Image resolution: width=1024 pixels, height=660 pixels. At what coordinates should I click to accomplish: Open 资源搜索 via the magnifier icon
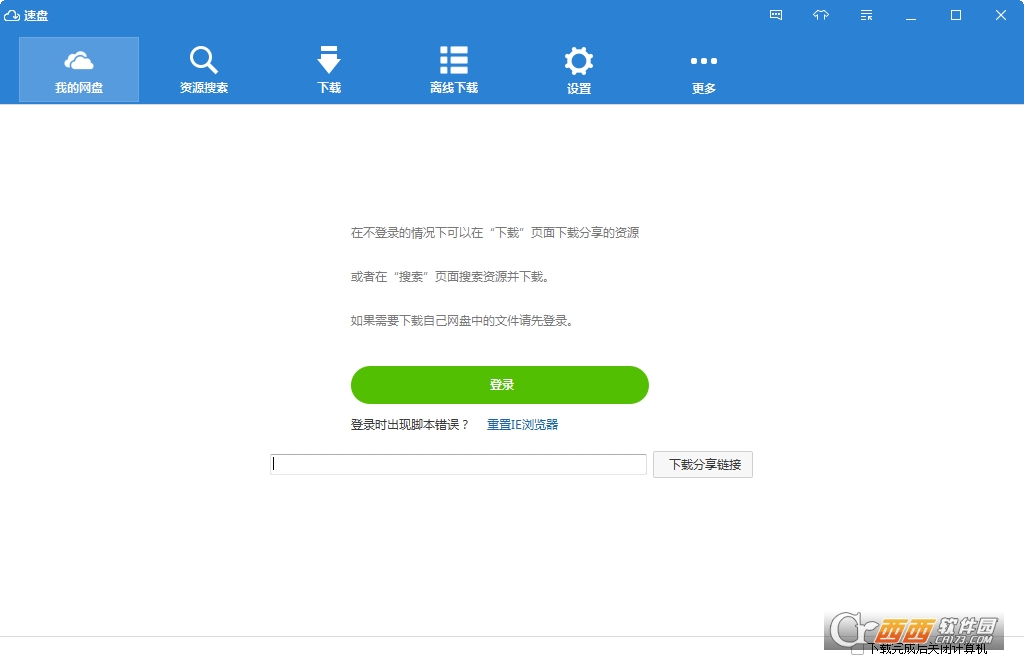[x=204, y=60]
